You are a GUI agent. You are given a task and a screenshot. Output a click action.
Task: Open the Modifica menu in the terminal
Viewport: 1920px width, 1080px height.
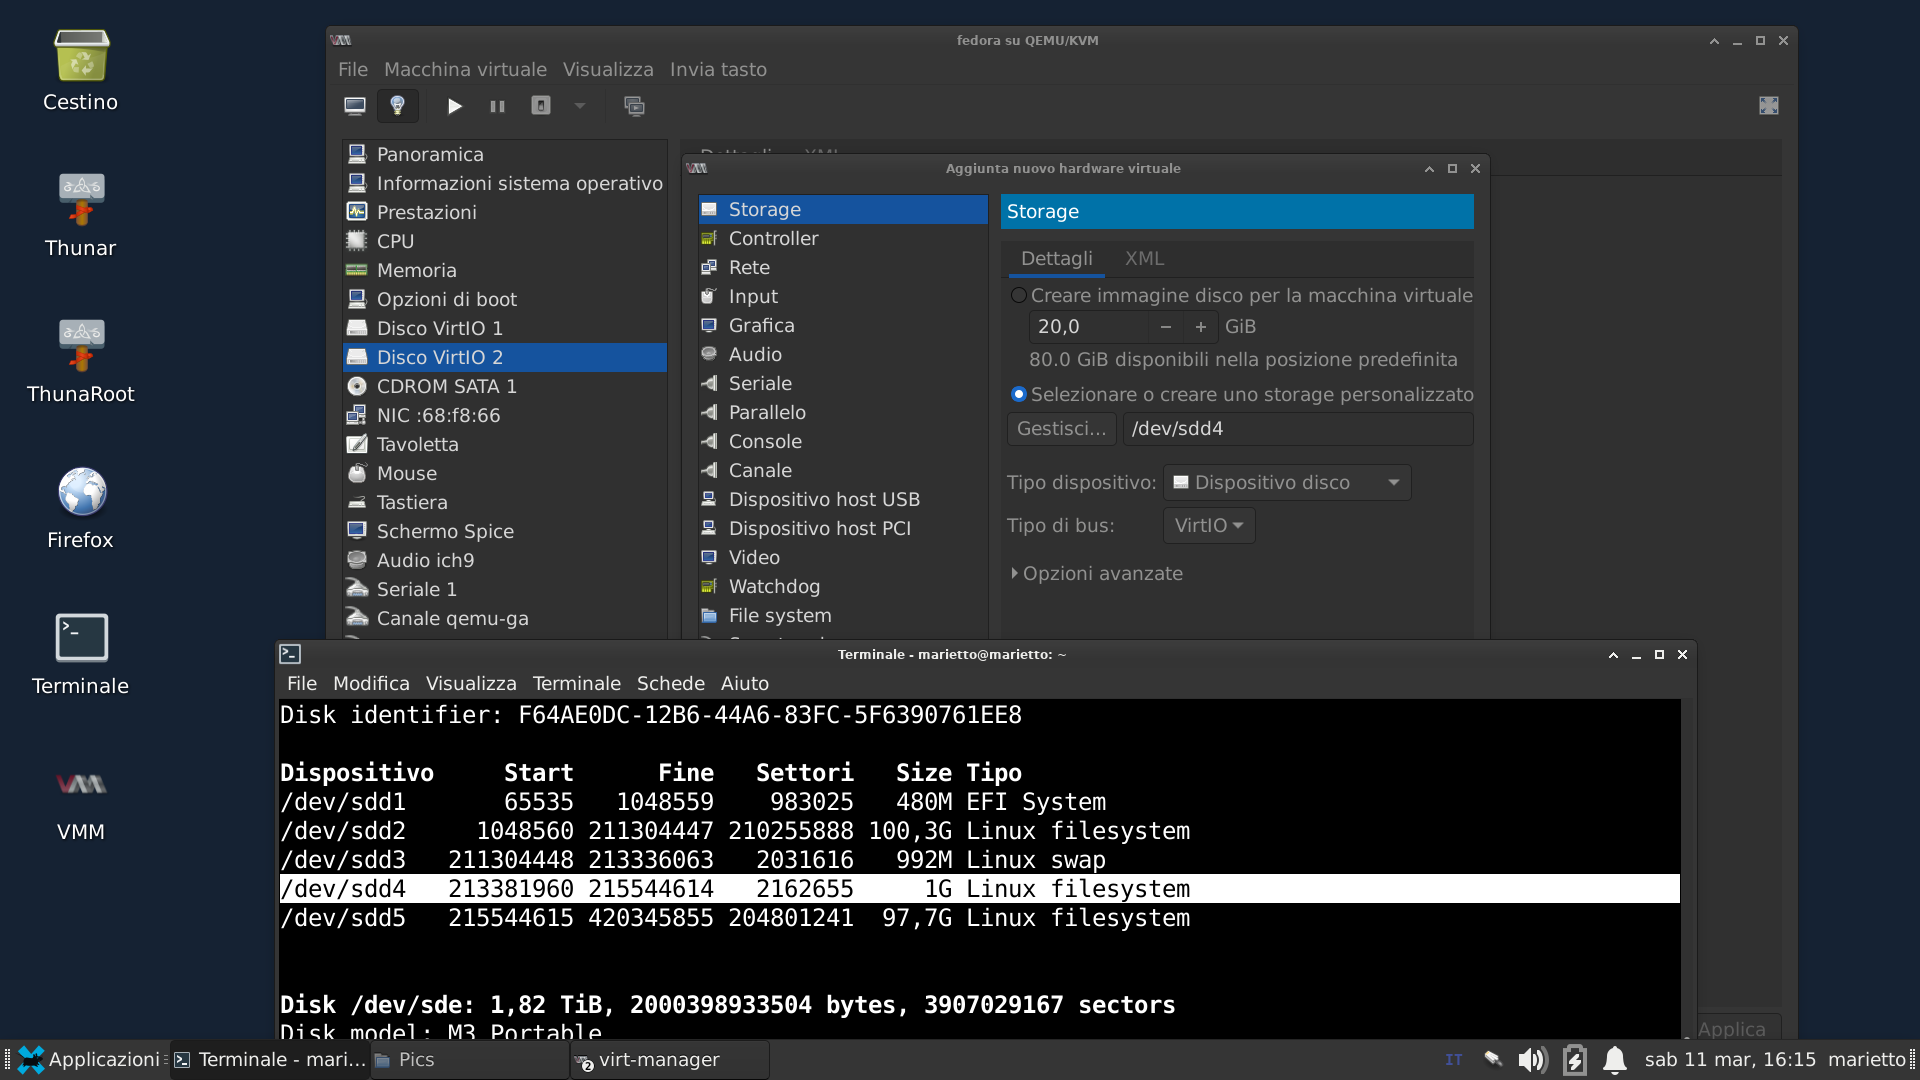pyautogui.click(x=371, y=684)
